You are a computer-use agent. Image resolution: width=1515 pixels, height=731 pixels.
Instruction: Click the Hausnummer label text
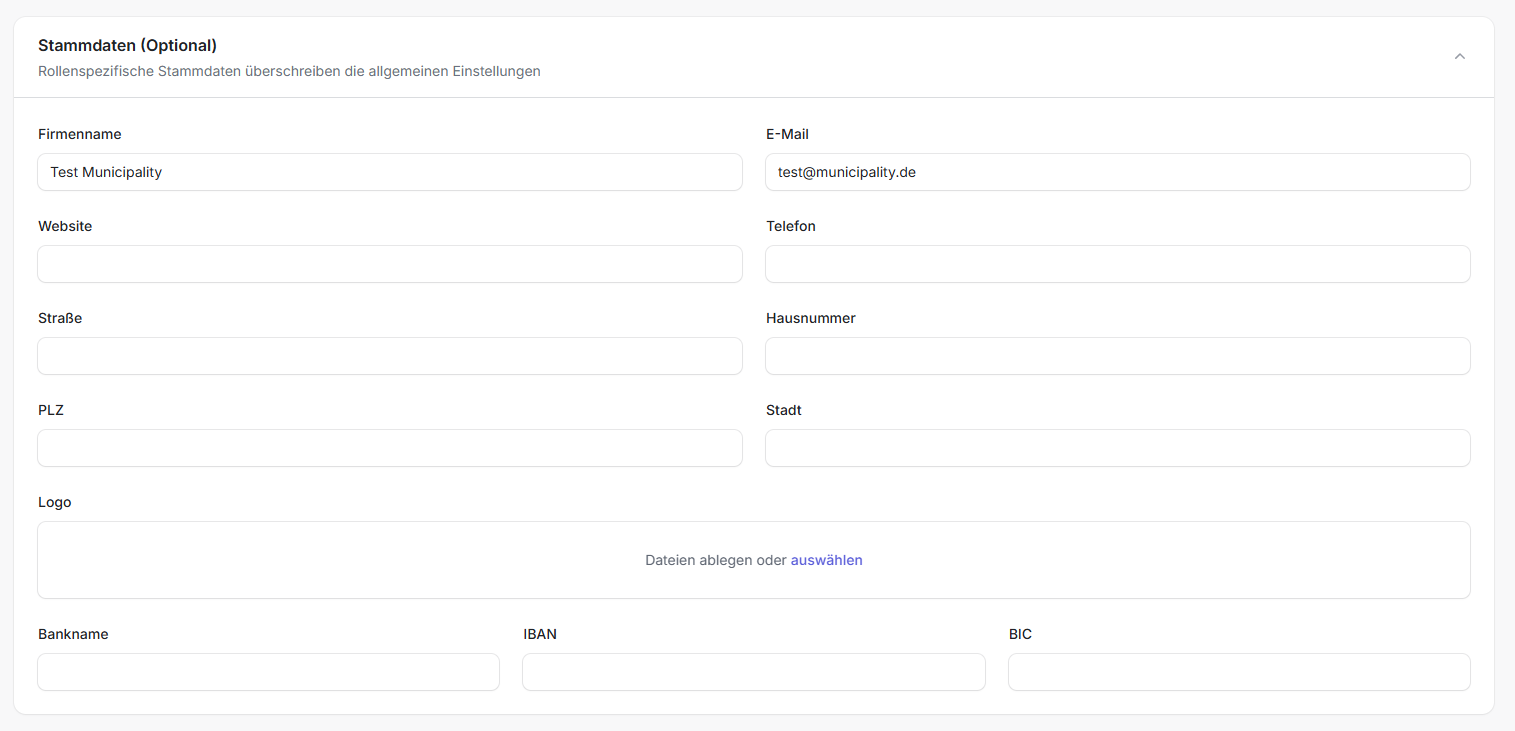[810, 318]
